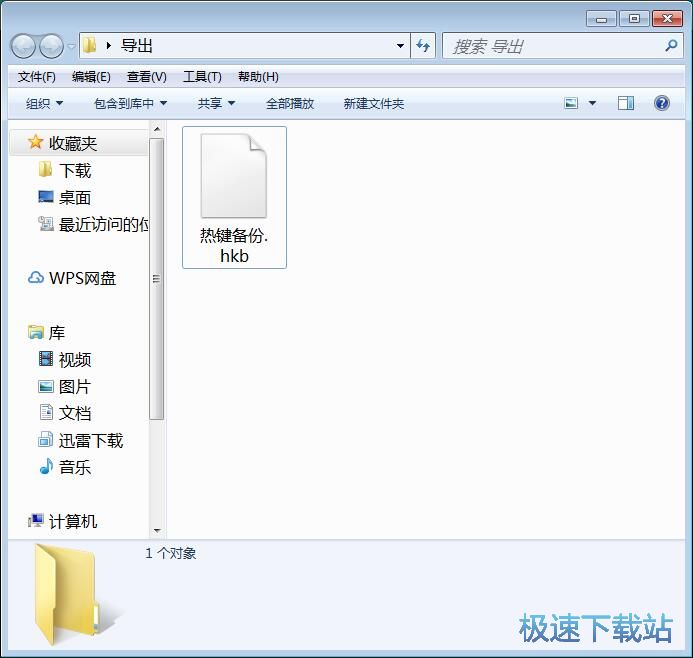Open the 文件(F) menu

tap(37, 77)
